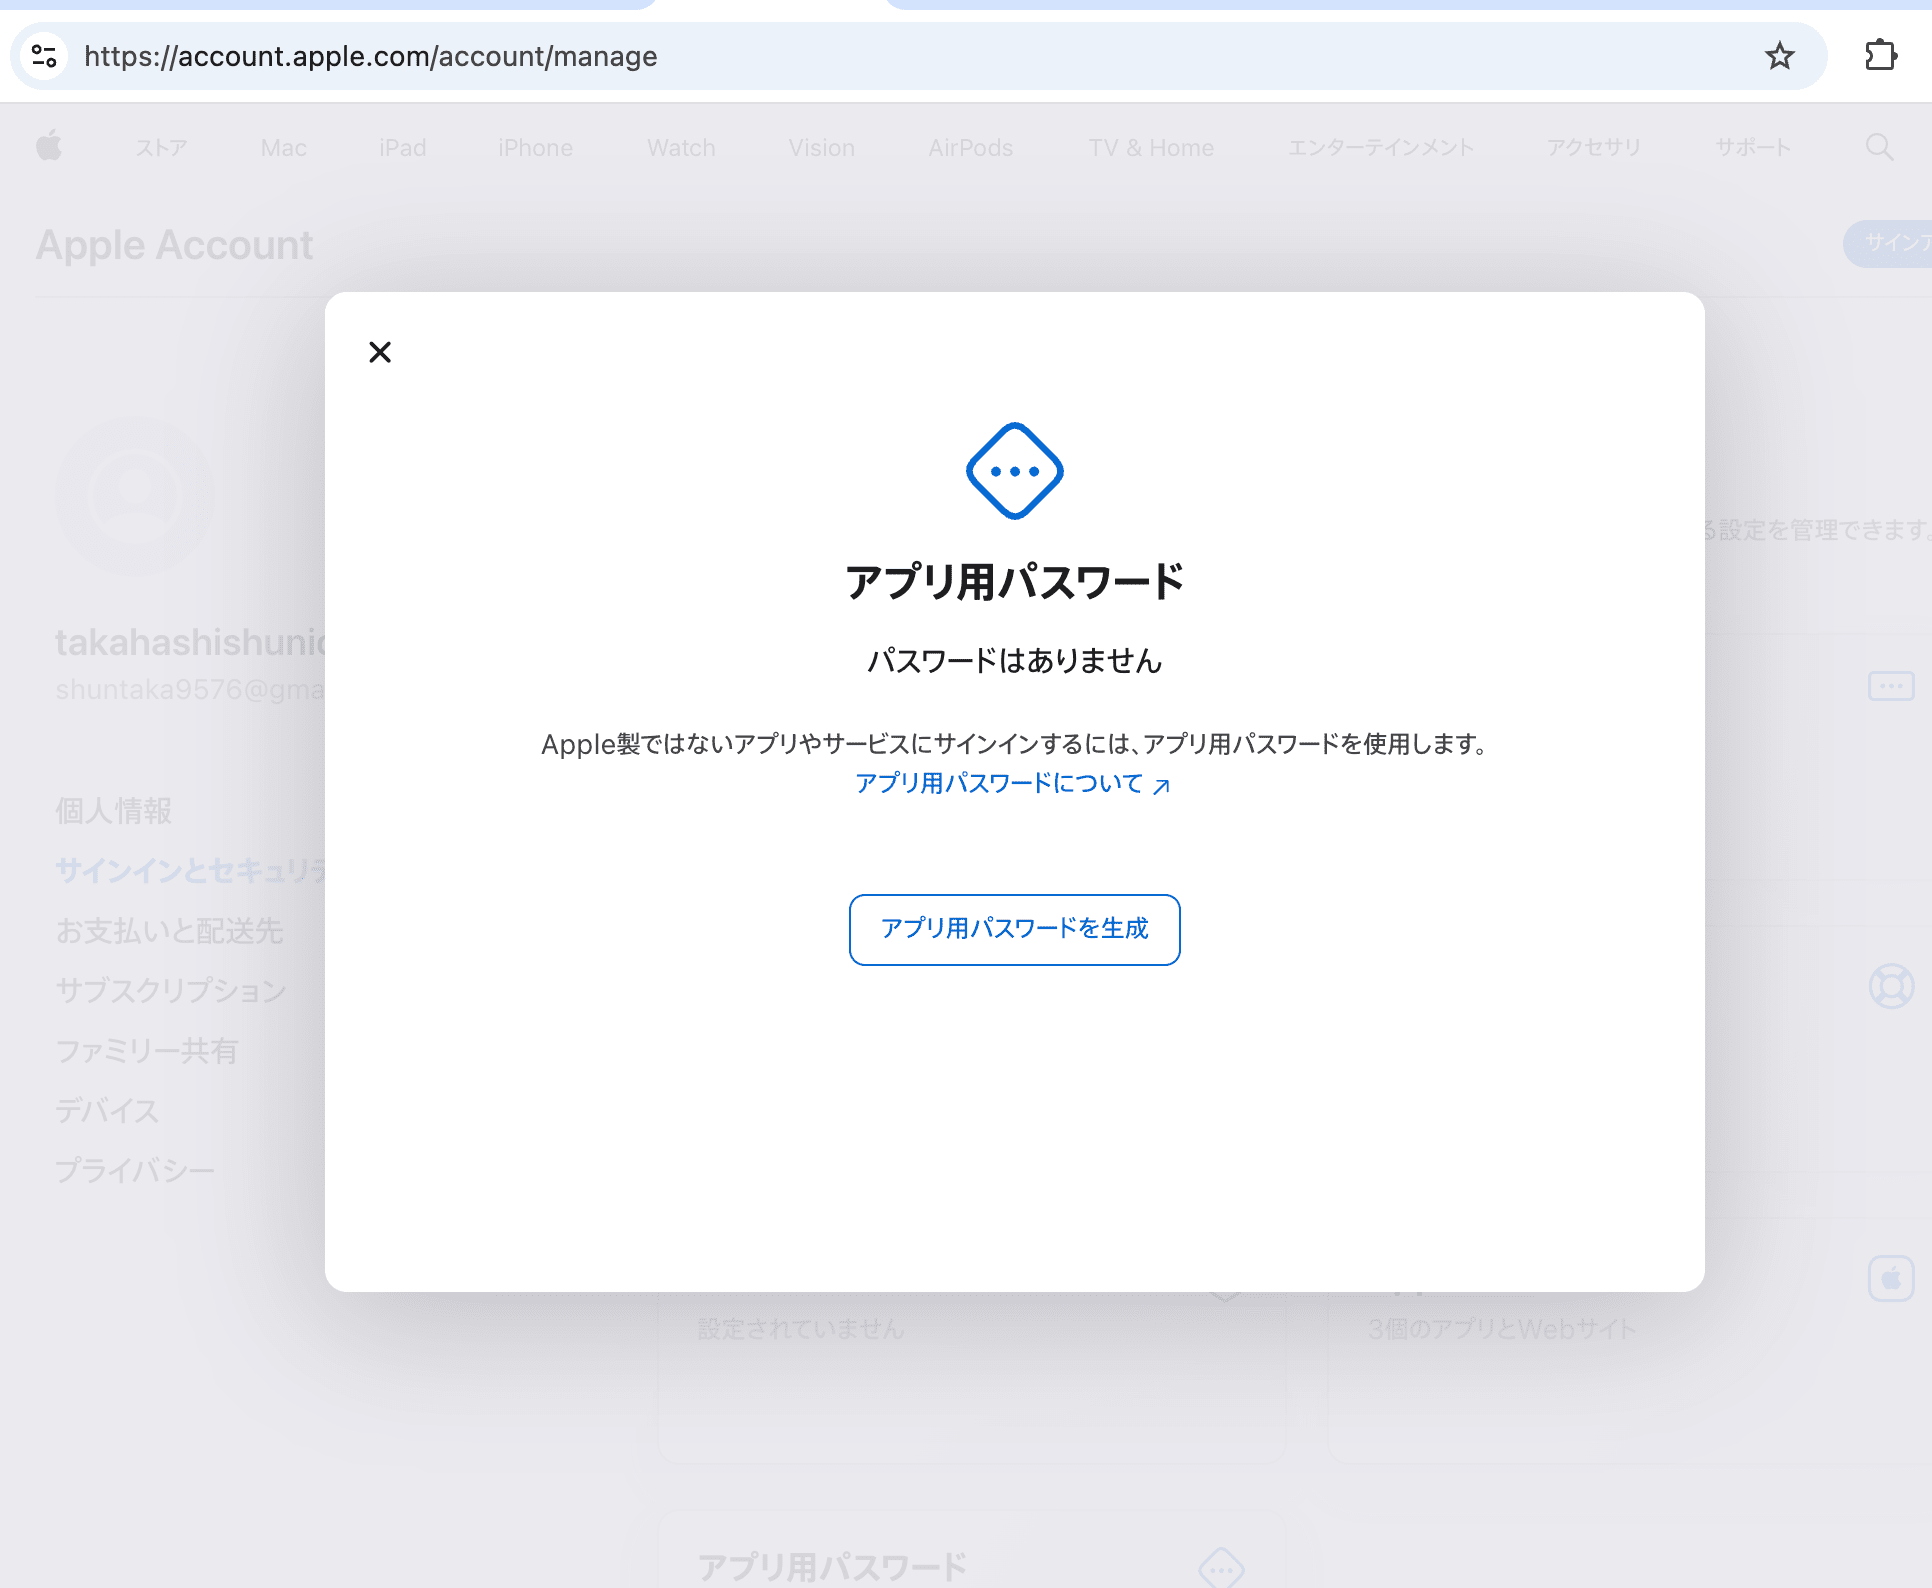Bookmark this page with star icon

tap(1779, 56)
